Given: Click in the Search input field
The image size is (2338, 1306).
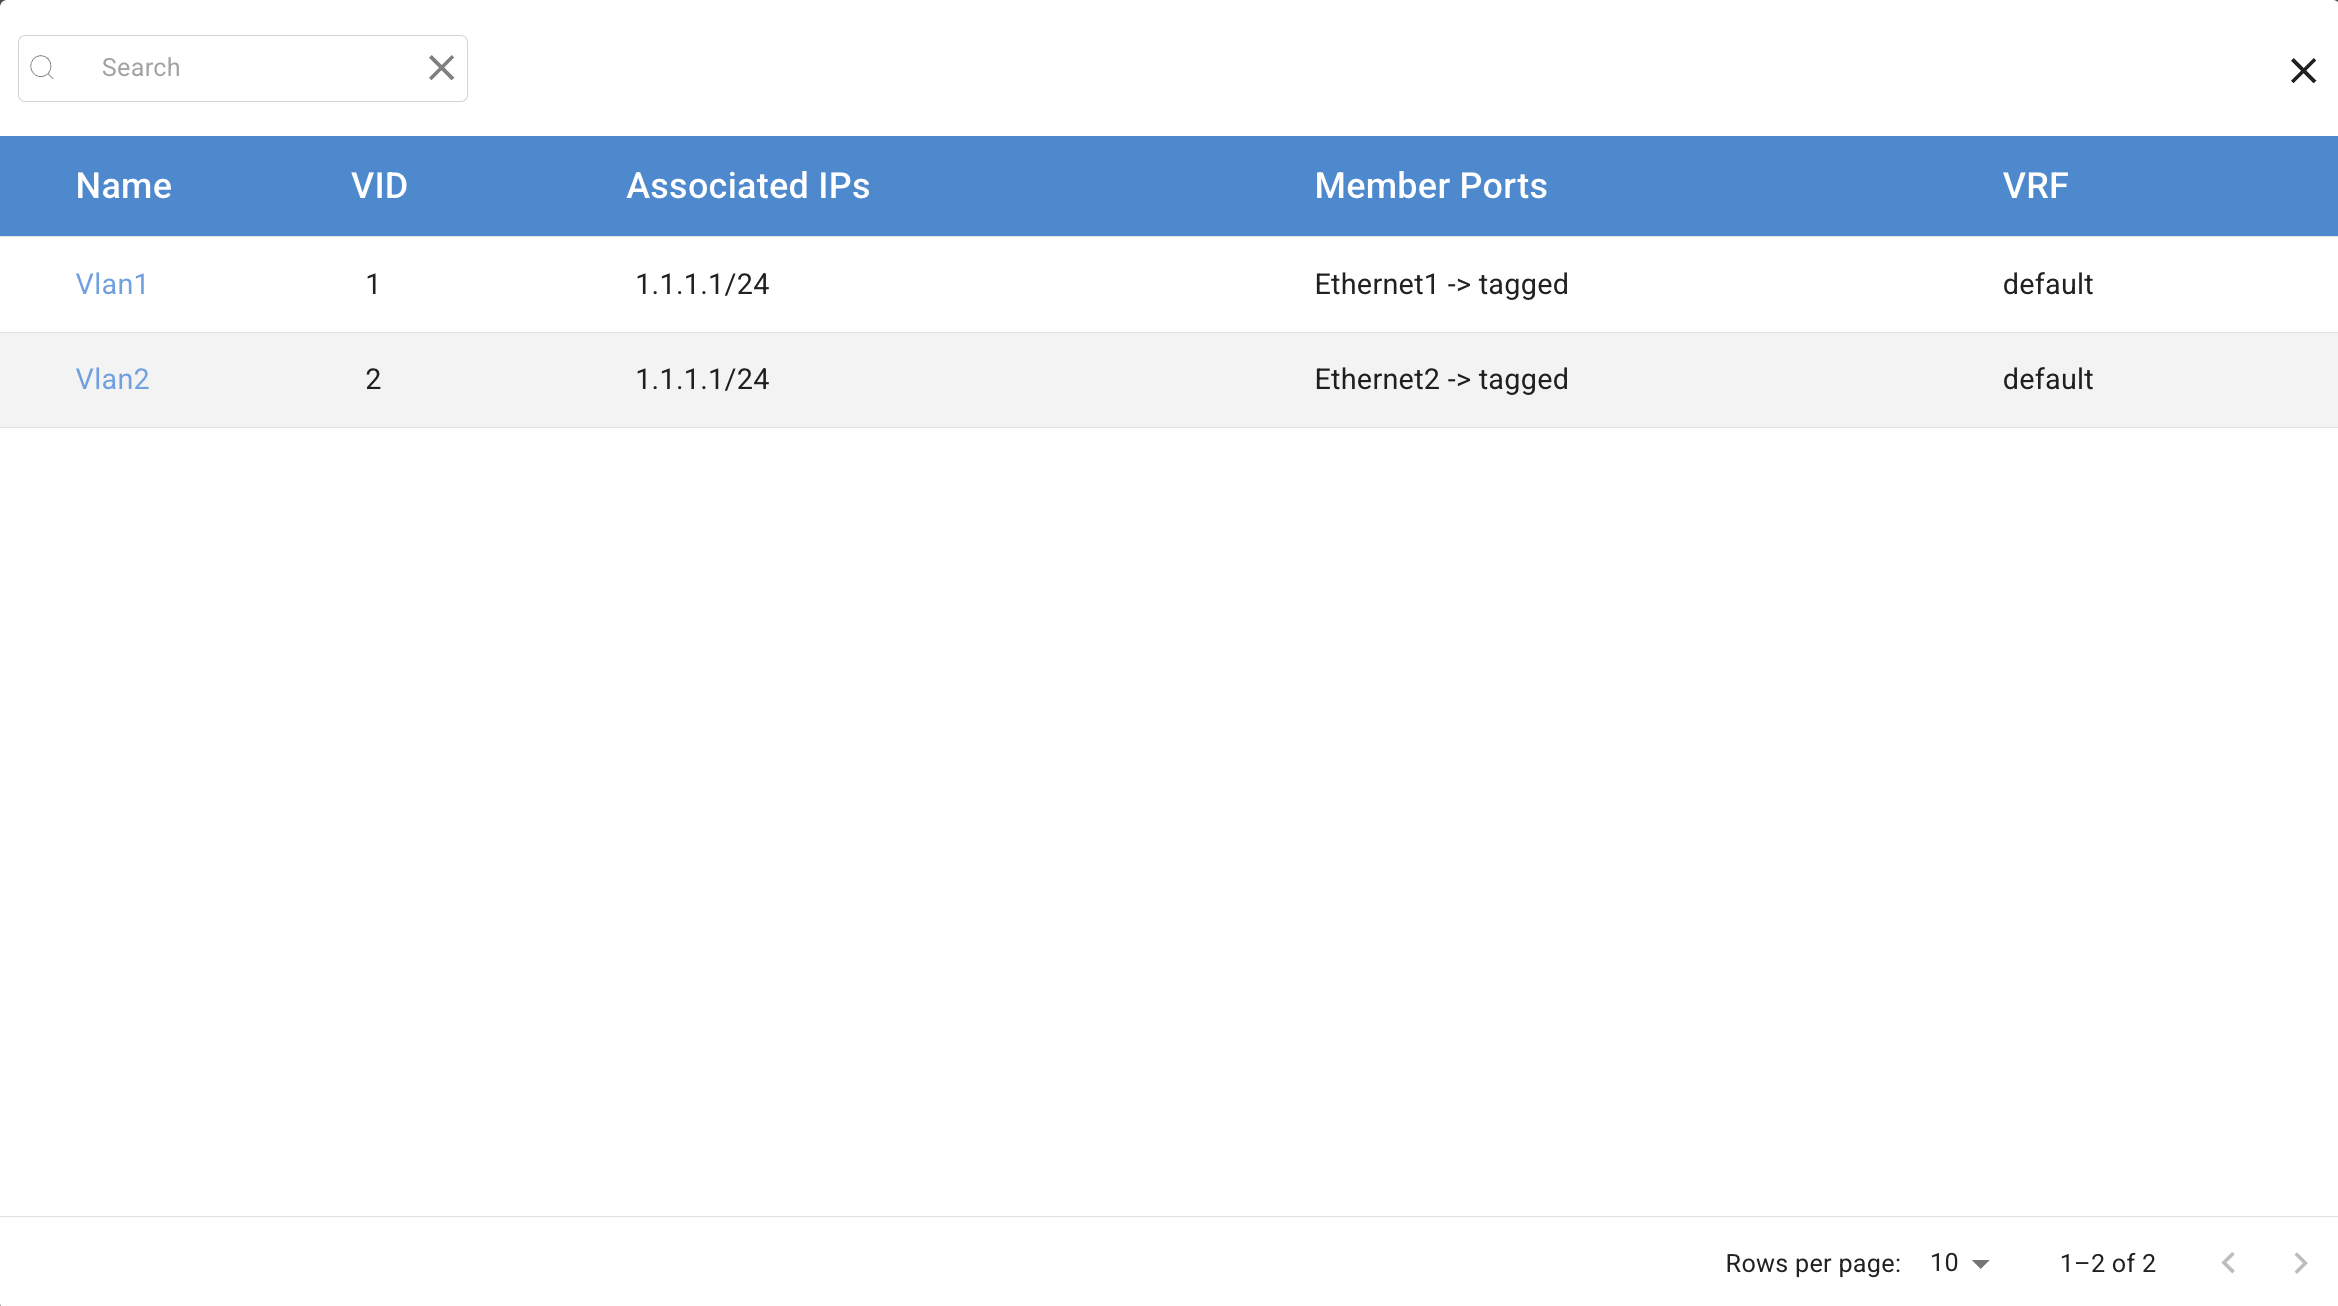Looking at the screenshot, I should (x=250, y=68).
